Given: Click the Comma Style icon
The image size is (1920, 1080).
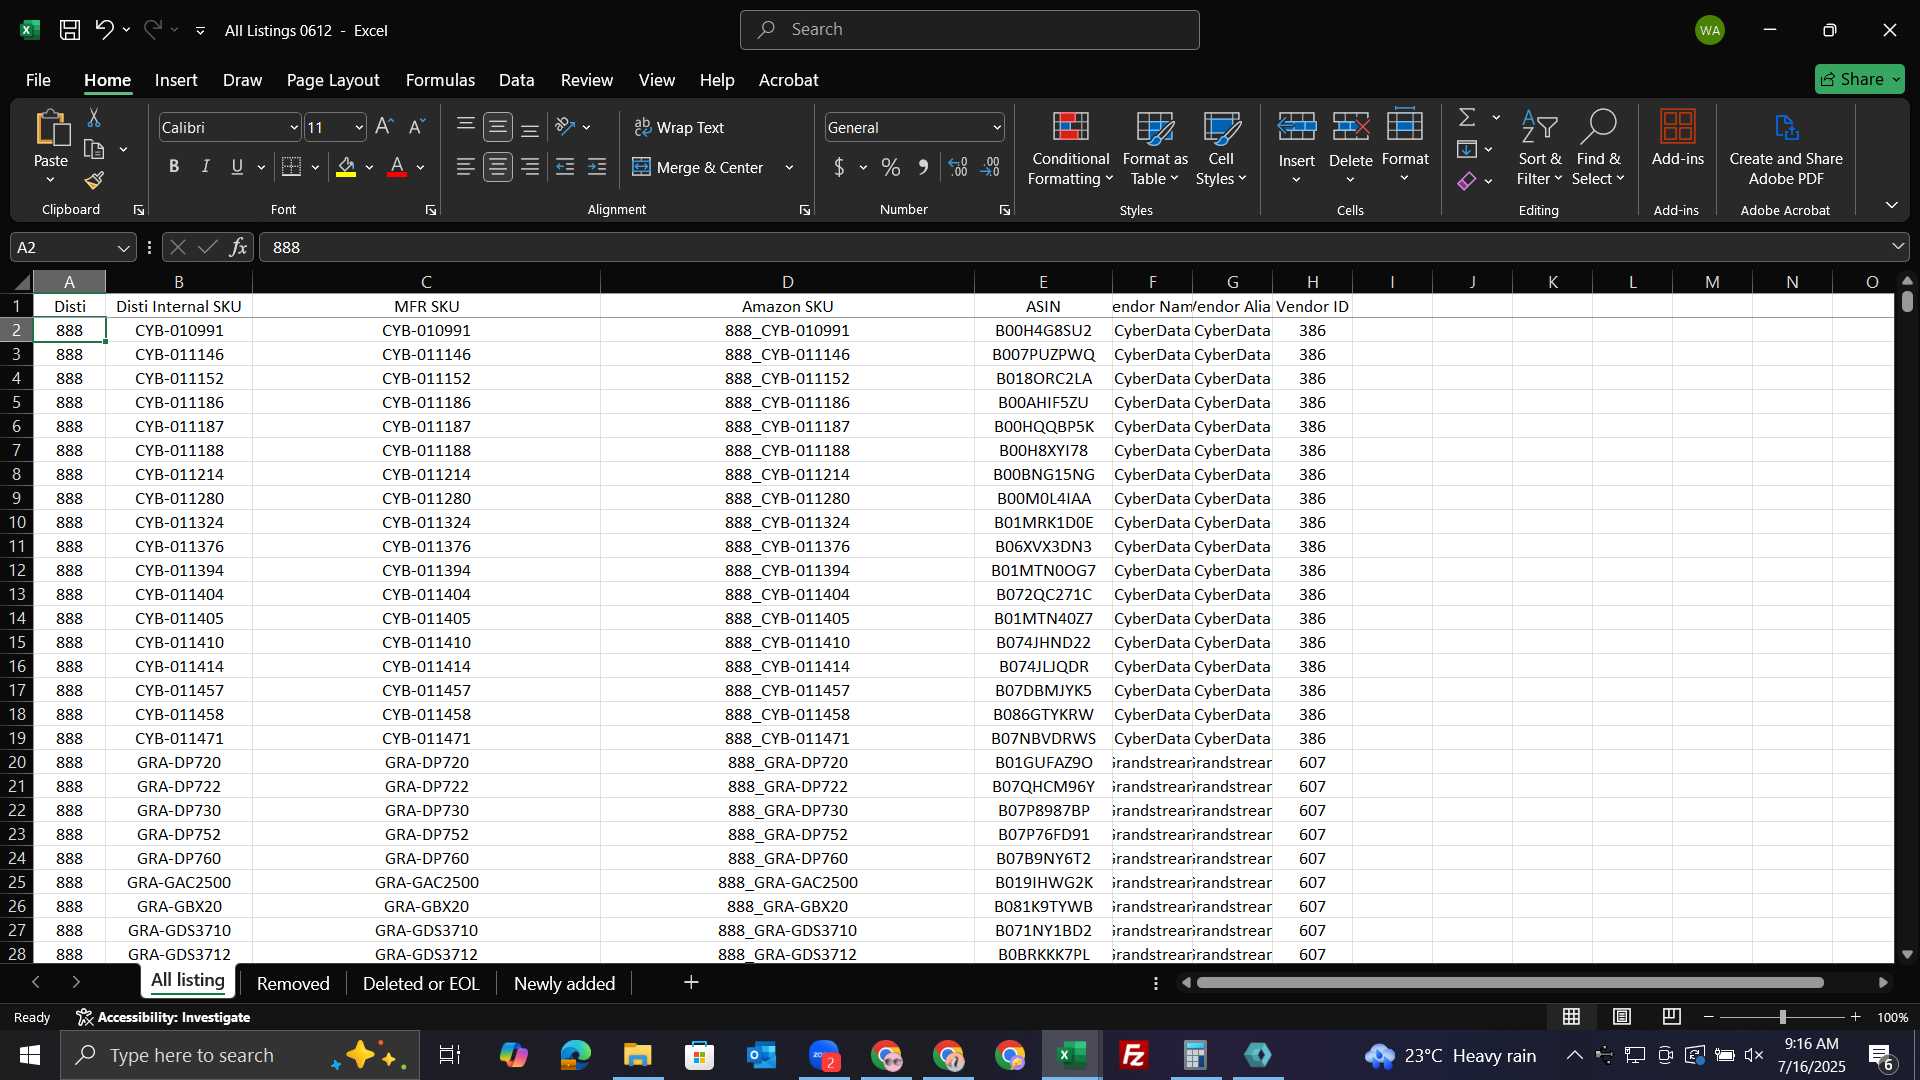Looking at the screenshot, I should [923, 167].
